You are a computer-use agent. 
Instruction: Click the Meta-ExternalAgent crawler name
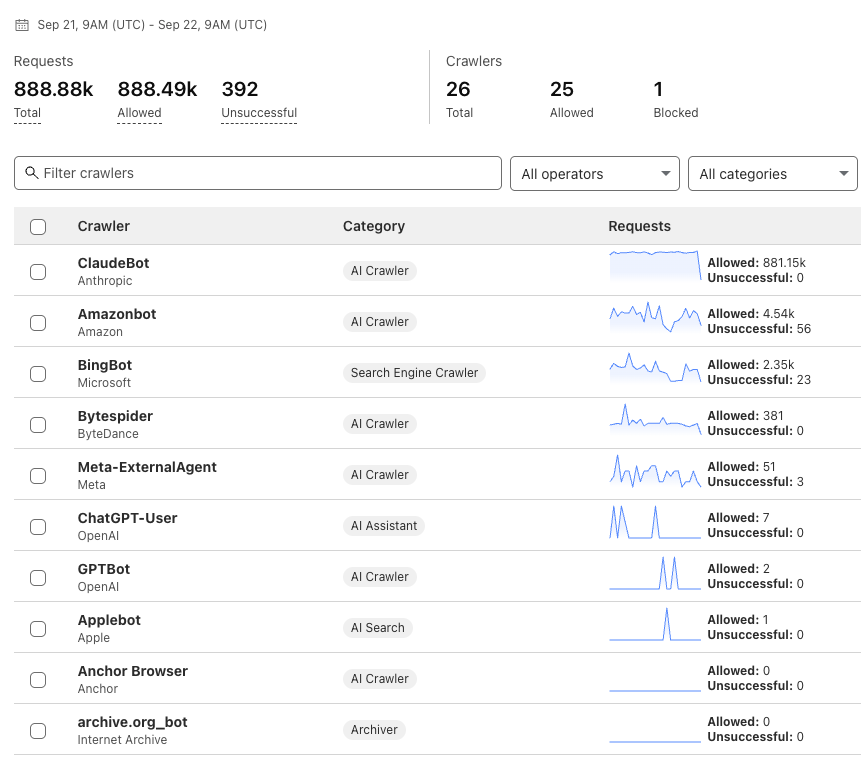147,467
